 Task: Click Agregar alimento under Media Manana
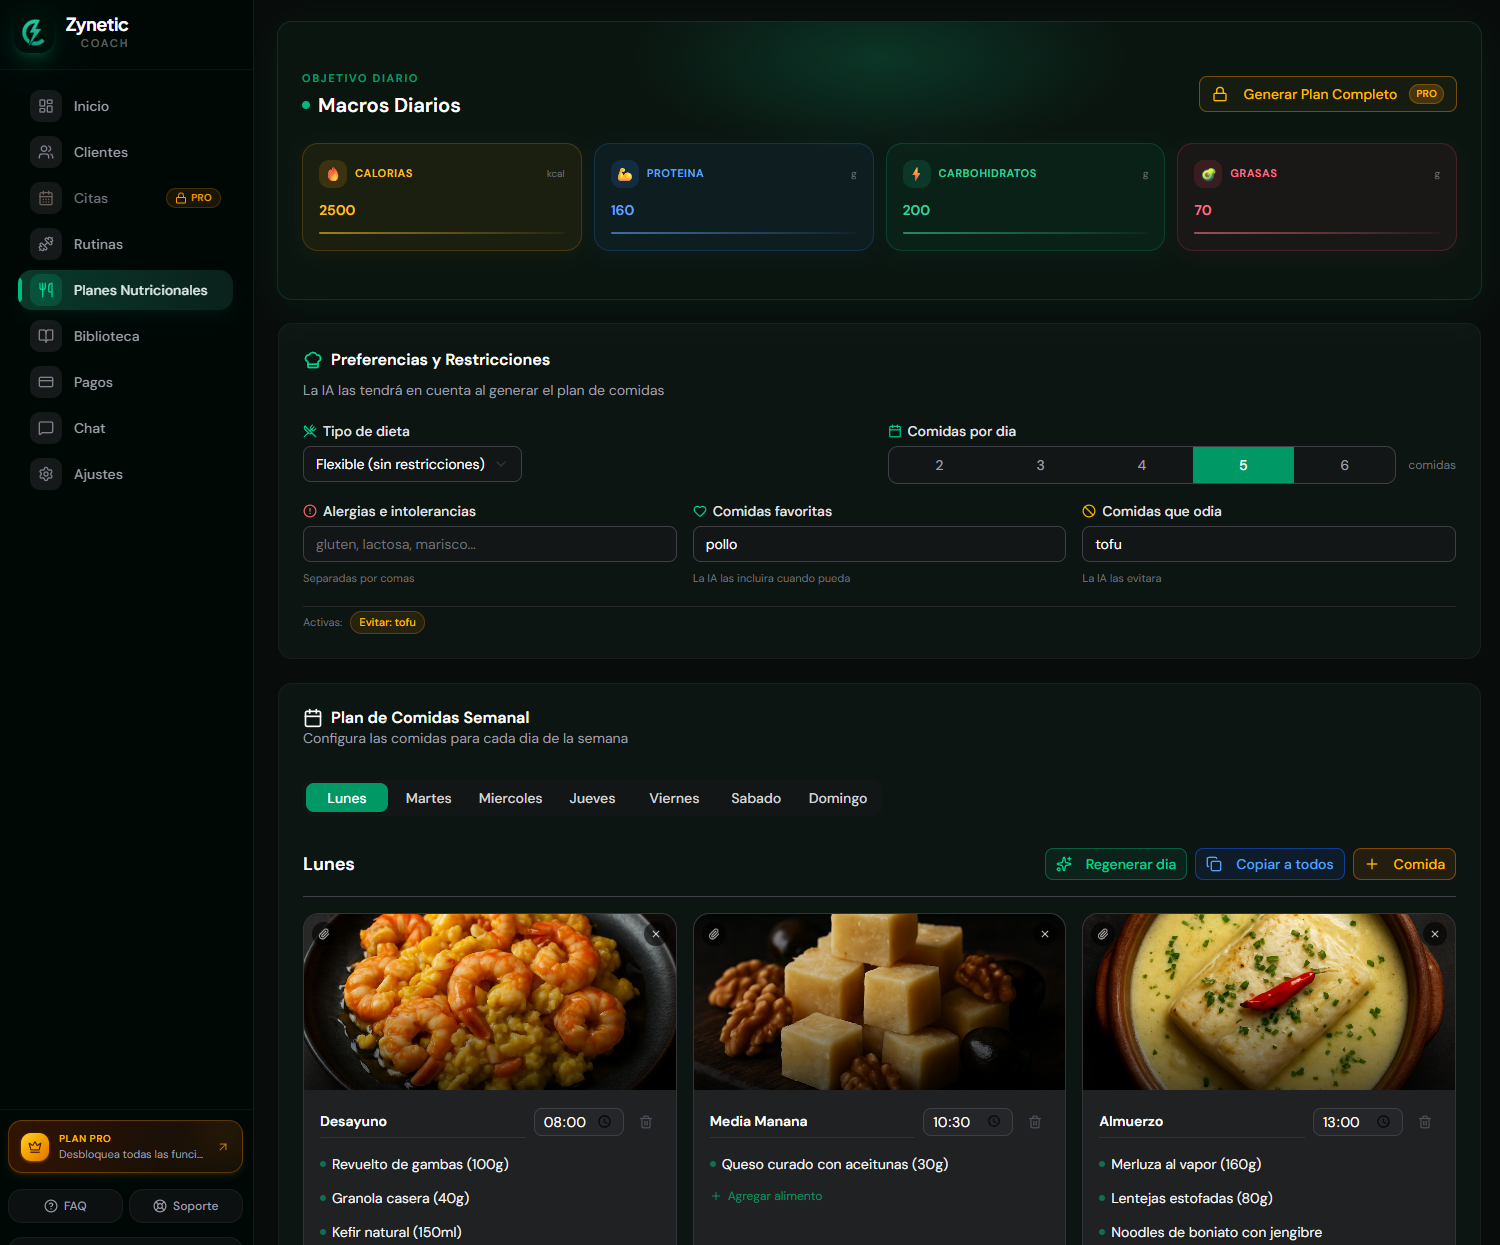click(x=767, y=1196)
